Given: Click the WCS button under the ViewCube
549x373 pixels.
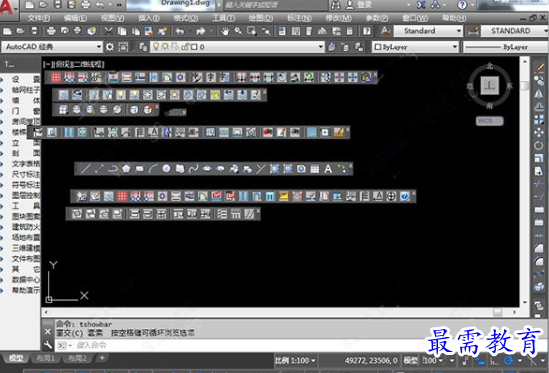Looking at the screenshot, I should pos(489,121).
